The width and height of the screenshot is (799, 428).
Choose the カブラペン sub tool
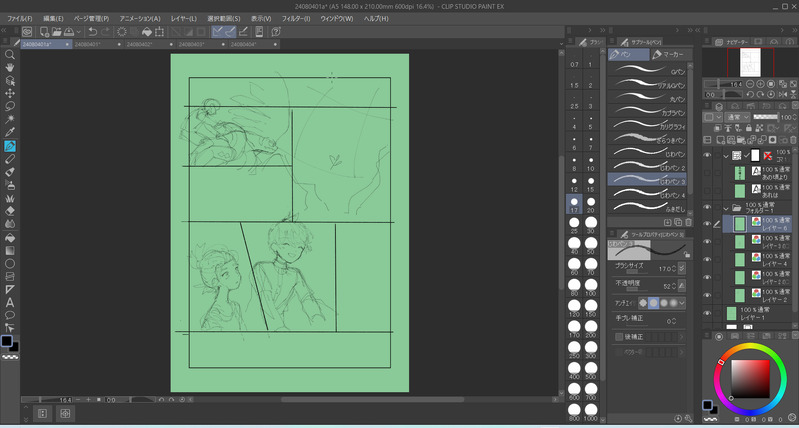647,113
